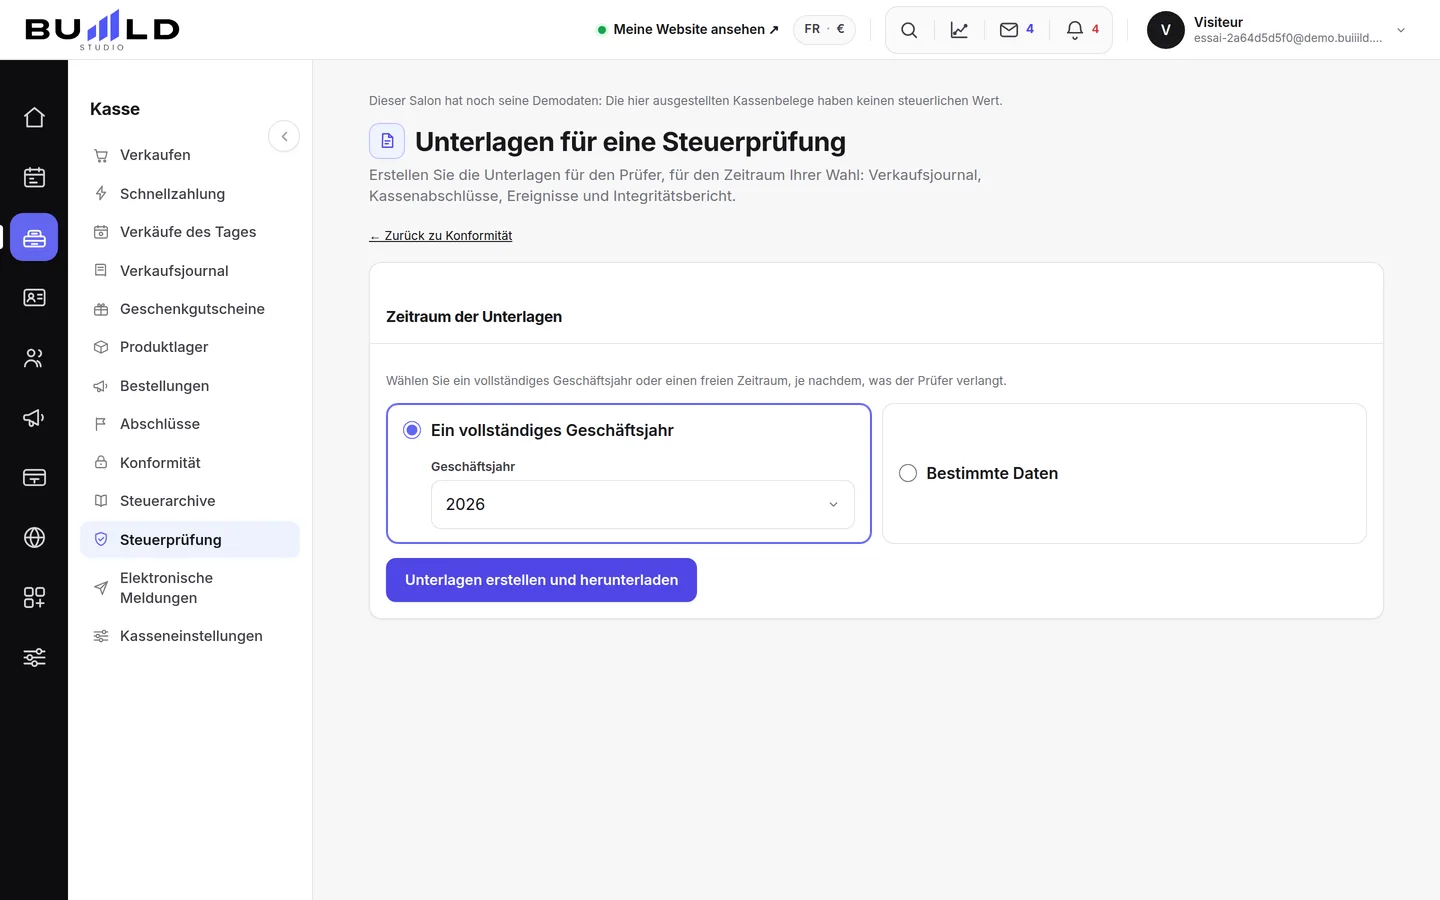Click the lock icon next to Konformität
This screenshot has height=900, width=1440.
click(101, 462)
